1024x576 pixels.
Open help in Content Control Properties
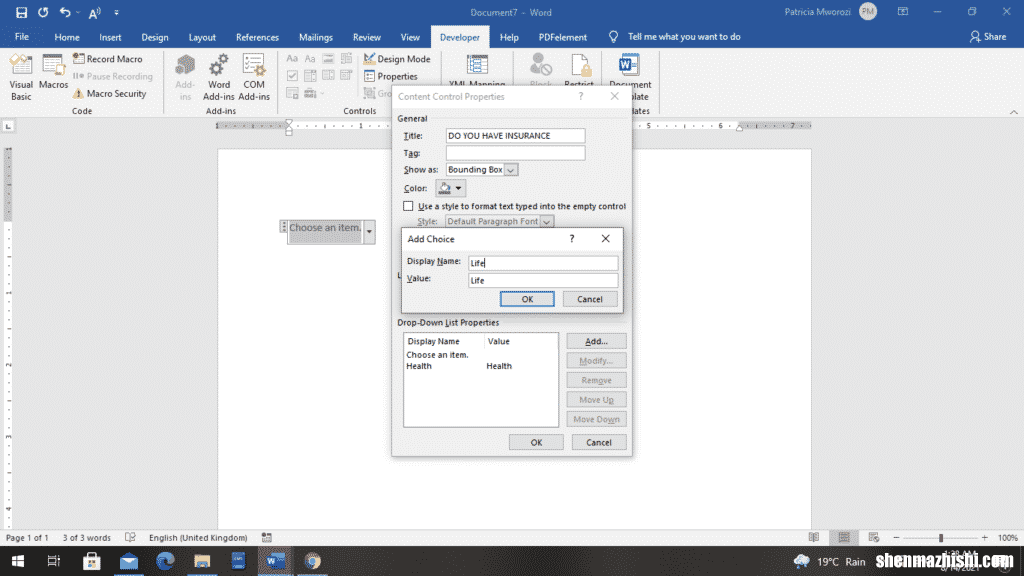tap(581, 96)
